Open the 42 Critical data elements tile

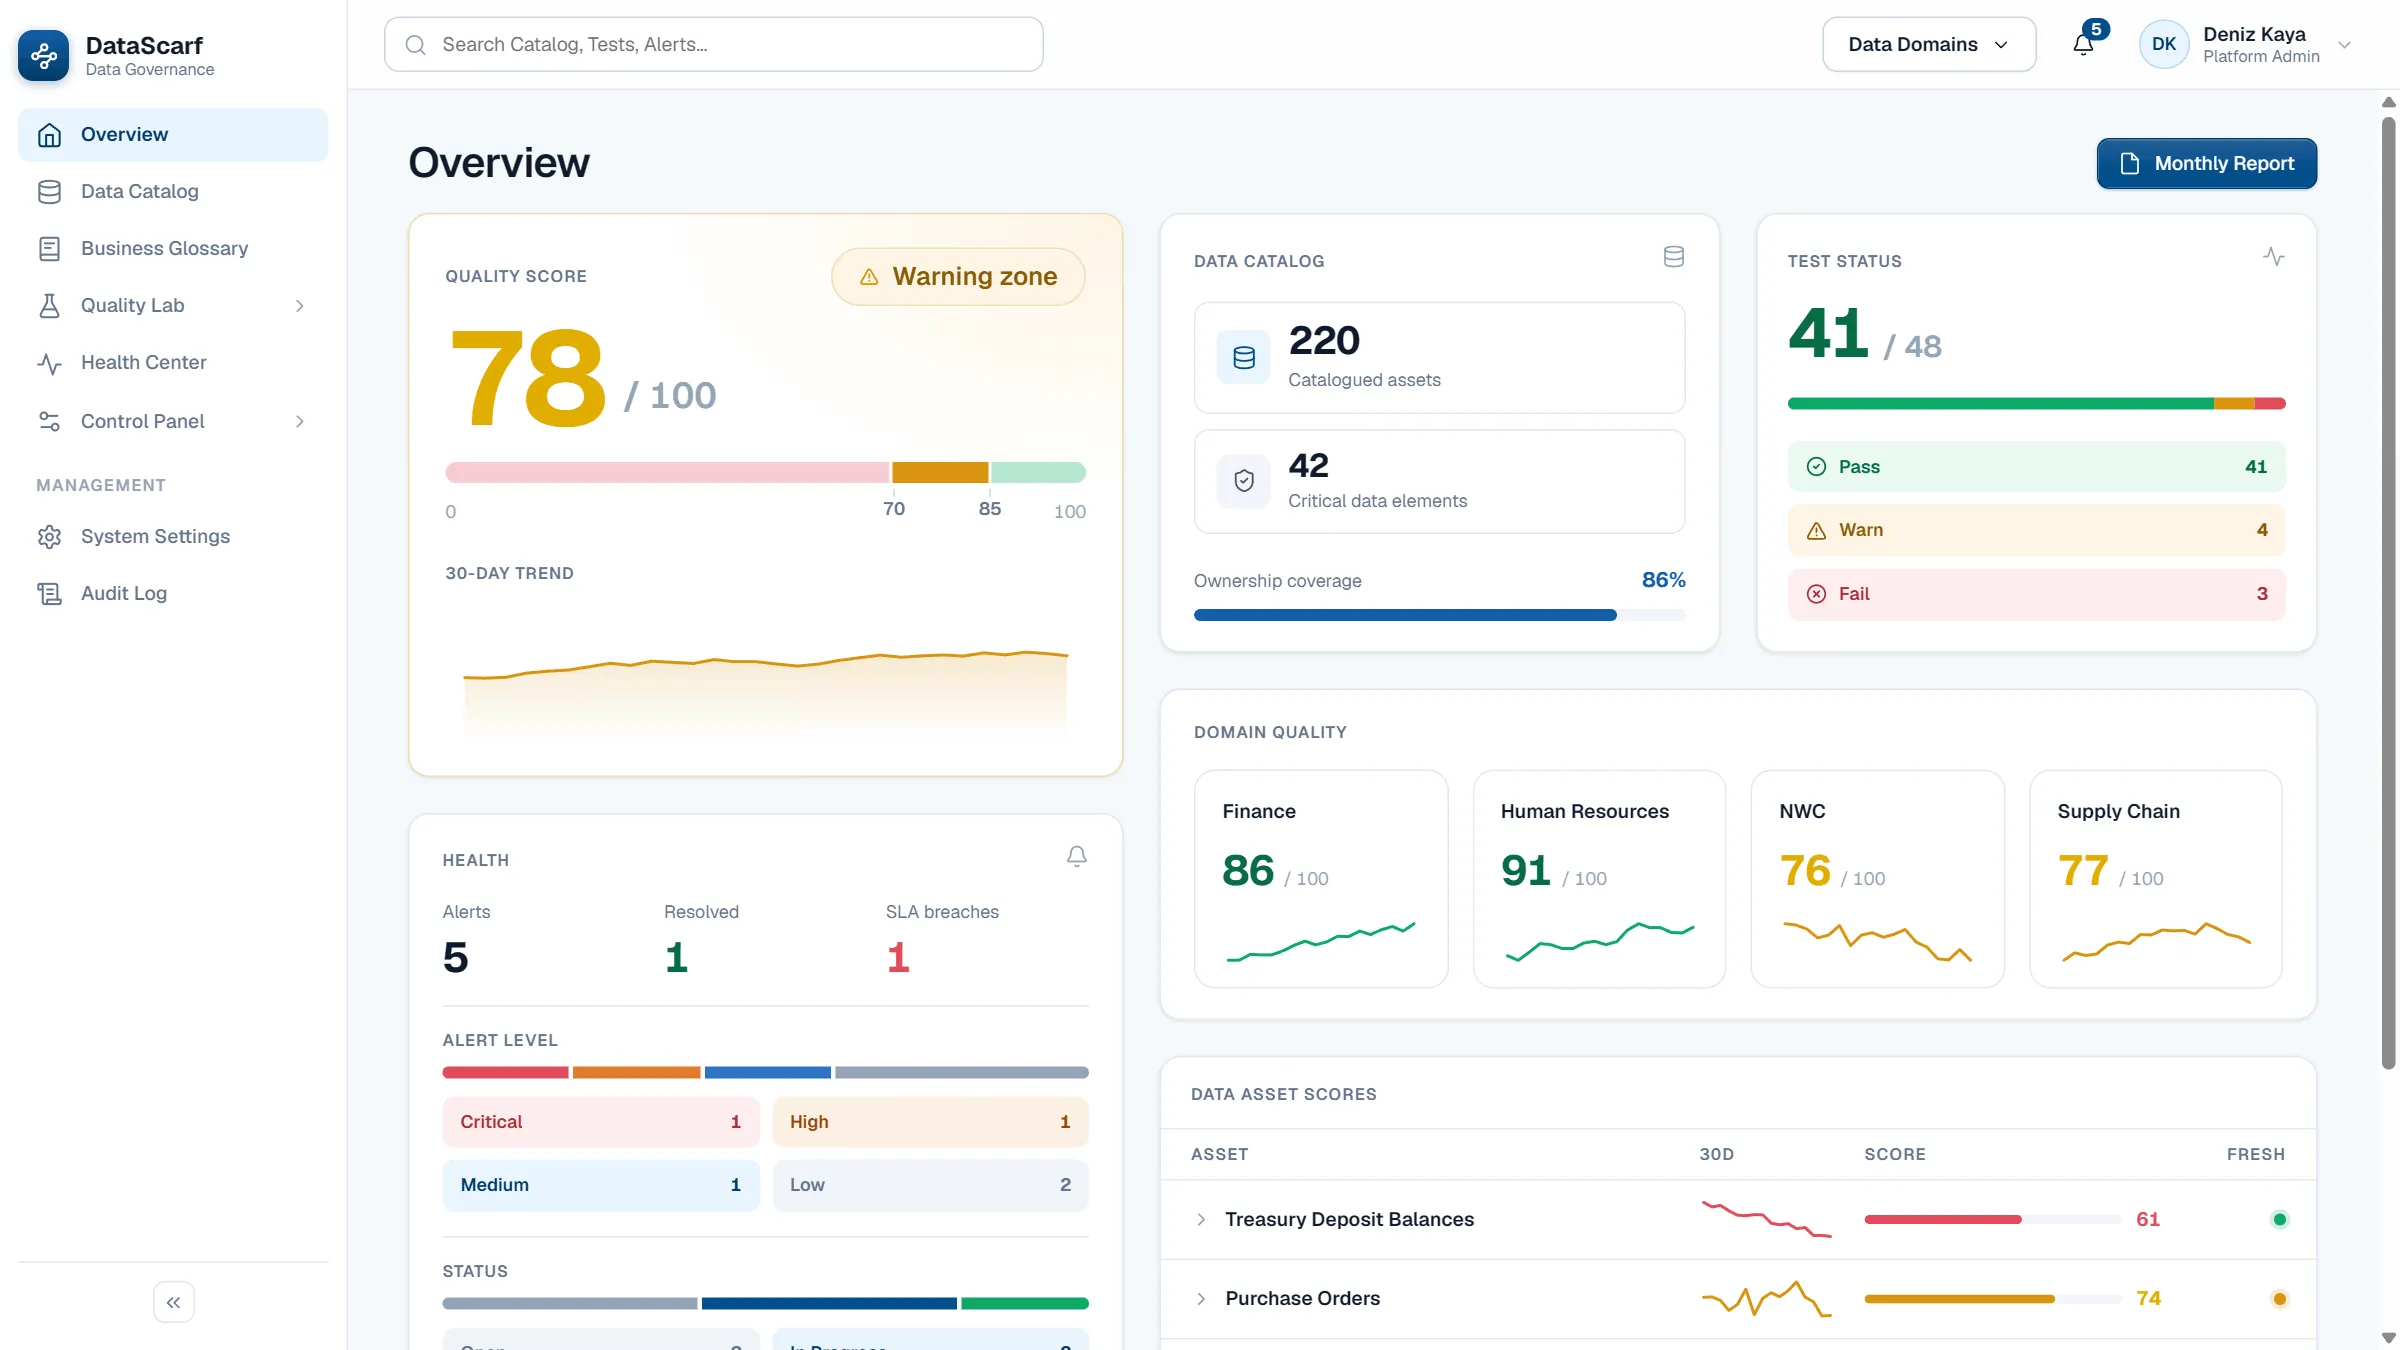(1440, 481)
